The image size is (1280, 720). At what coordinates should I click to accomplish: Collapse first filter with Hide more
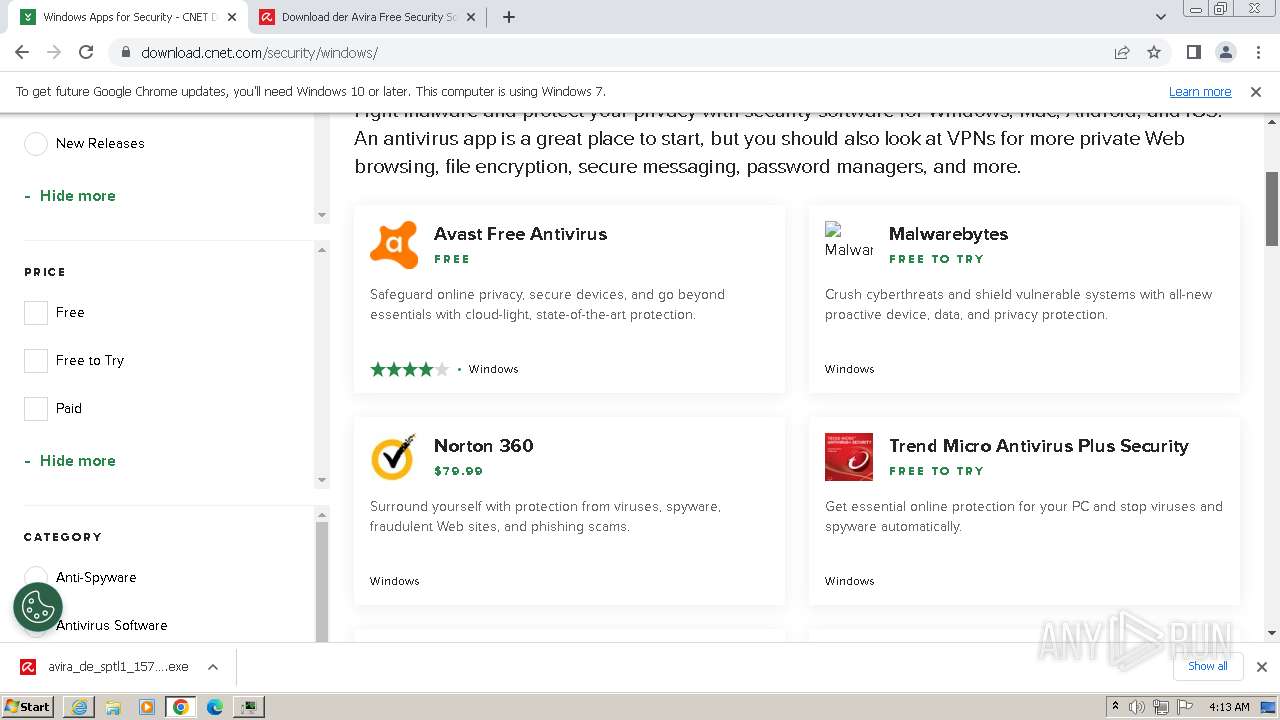point(70,196)
